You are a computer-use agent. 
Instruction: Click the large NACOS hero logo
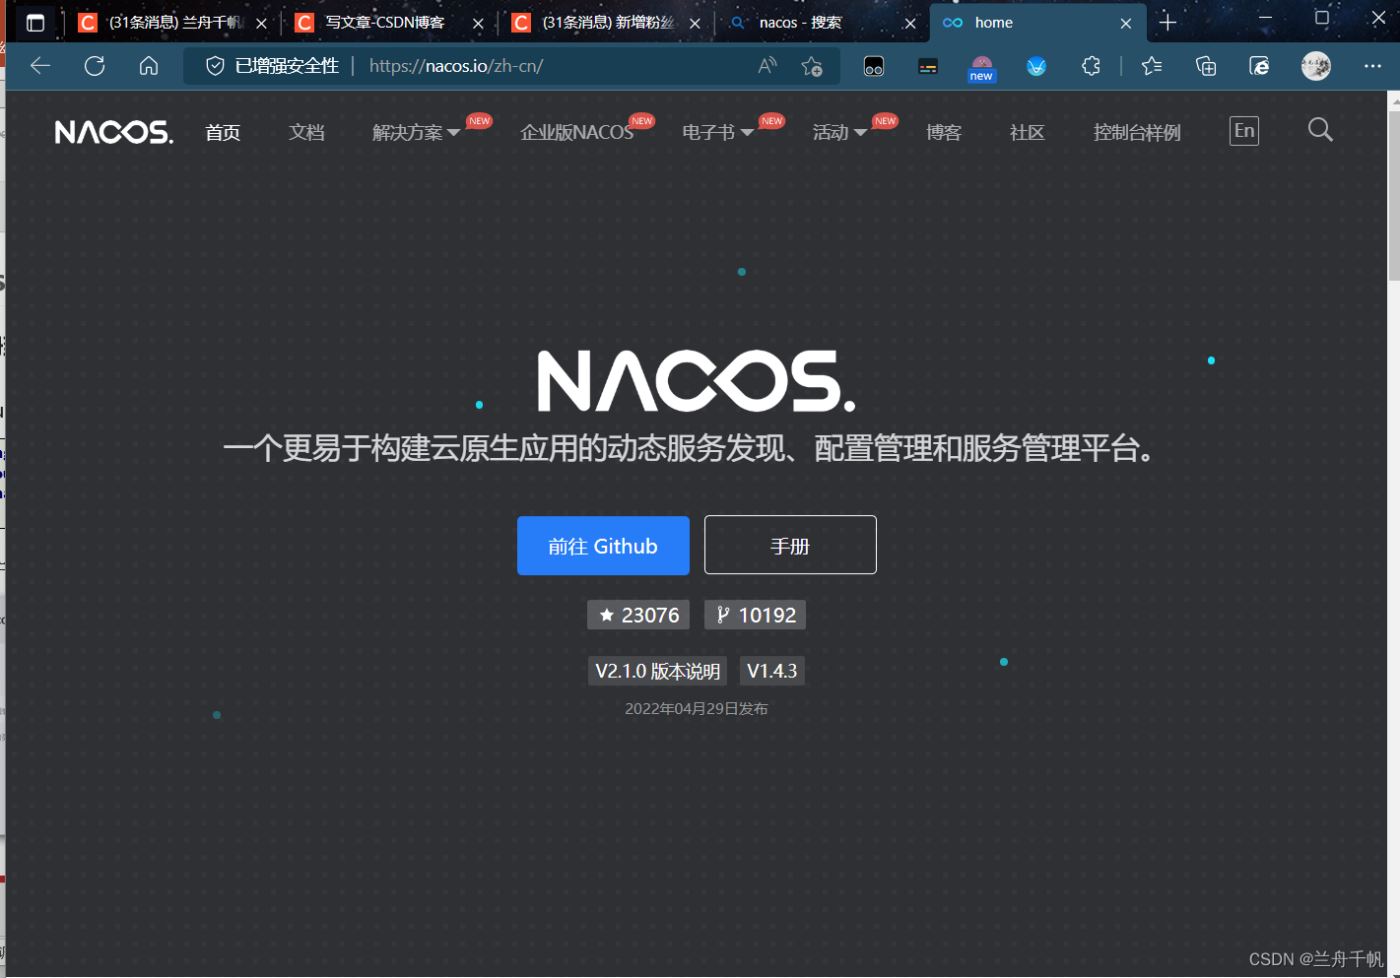tap(696, 381)
